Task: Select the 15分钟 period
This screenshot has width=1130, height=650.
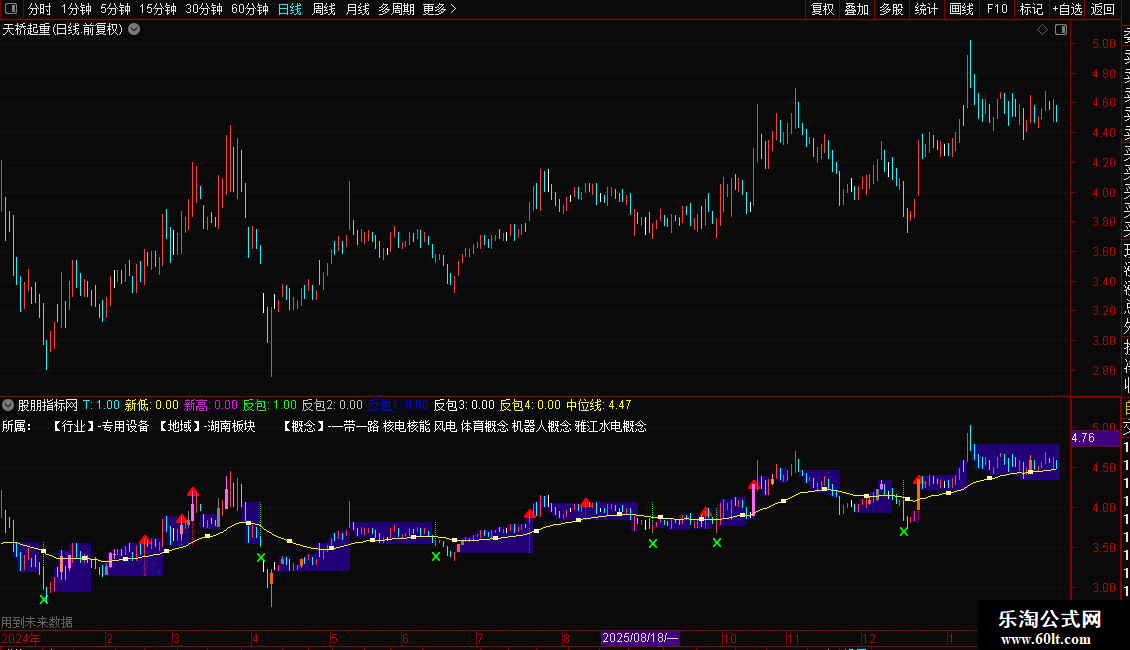Action: [157, 9]
